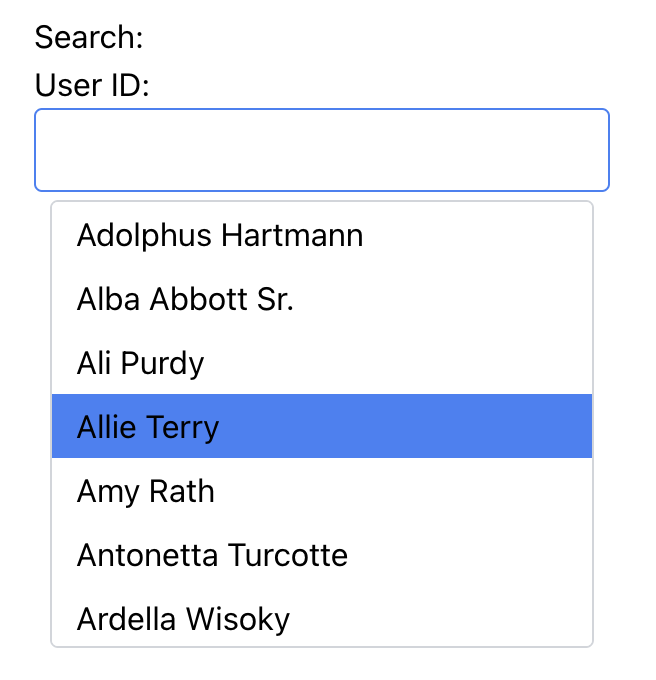Click the User ID text input field

point(321,150)
